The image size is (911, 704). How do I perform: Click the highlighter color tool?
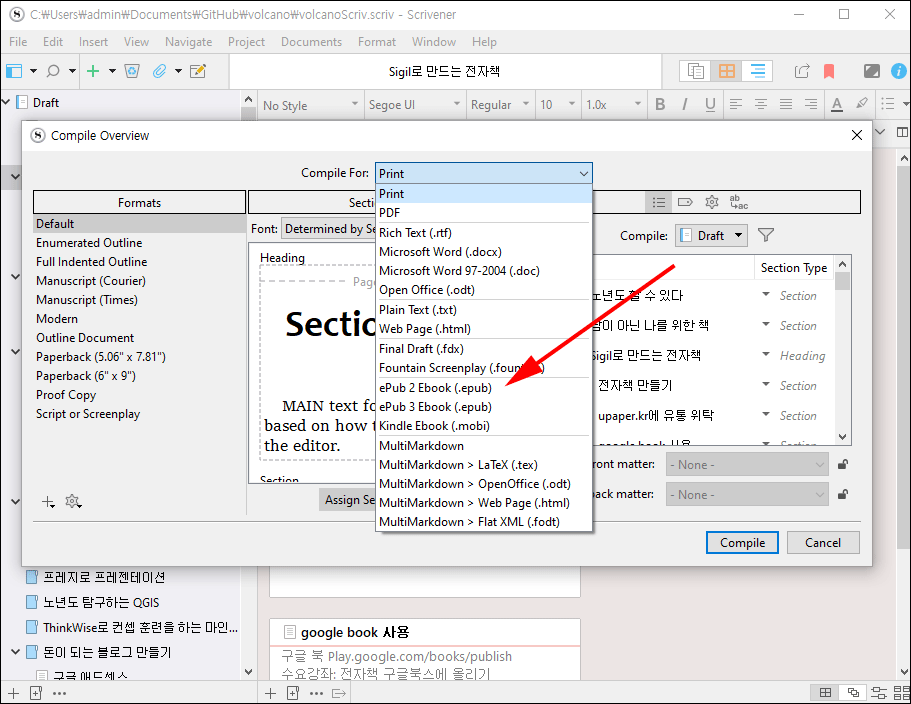(x=862, y=103)
